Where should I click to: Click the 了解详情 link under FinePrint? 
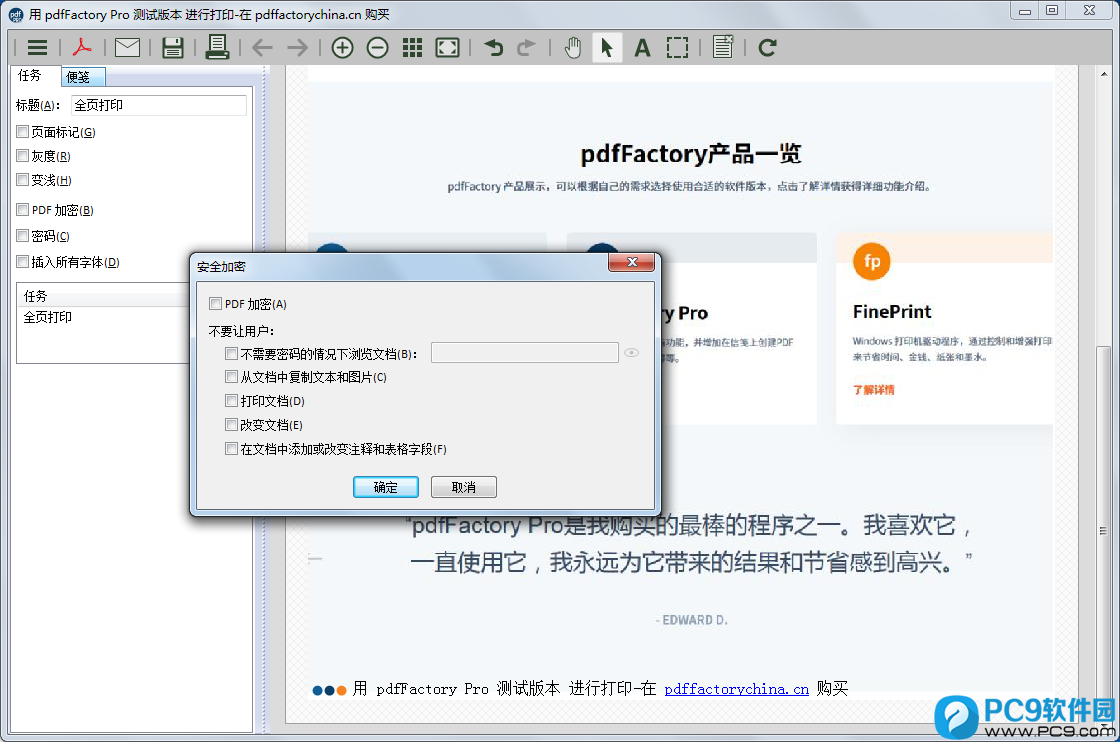click(x=873, y=390)
